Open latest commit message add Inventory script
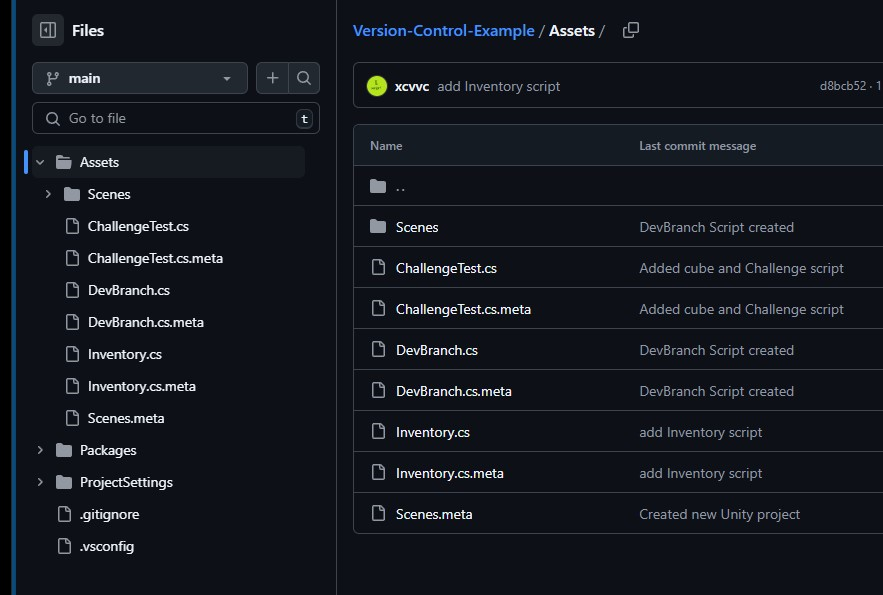 (x=498, y=86)
